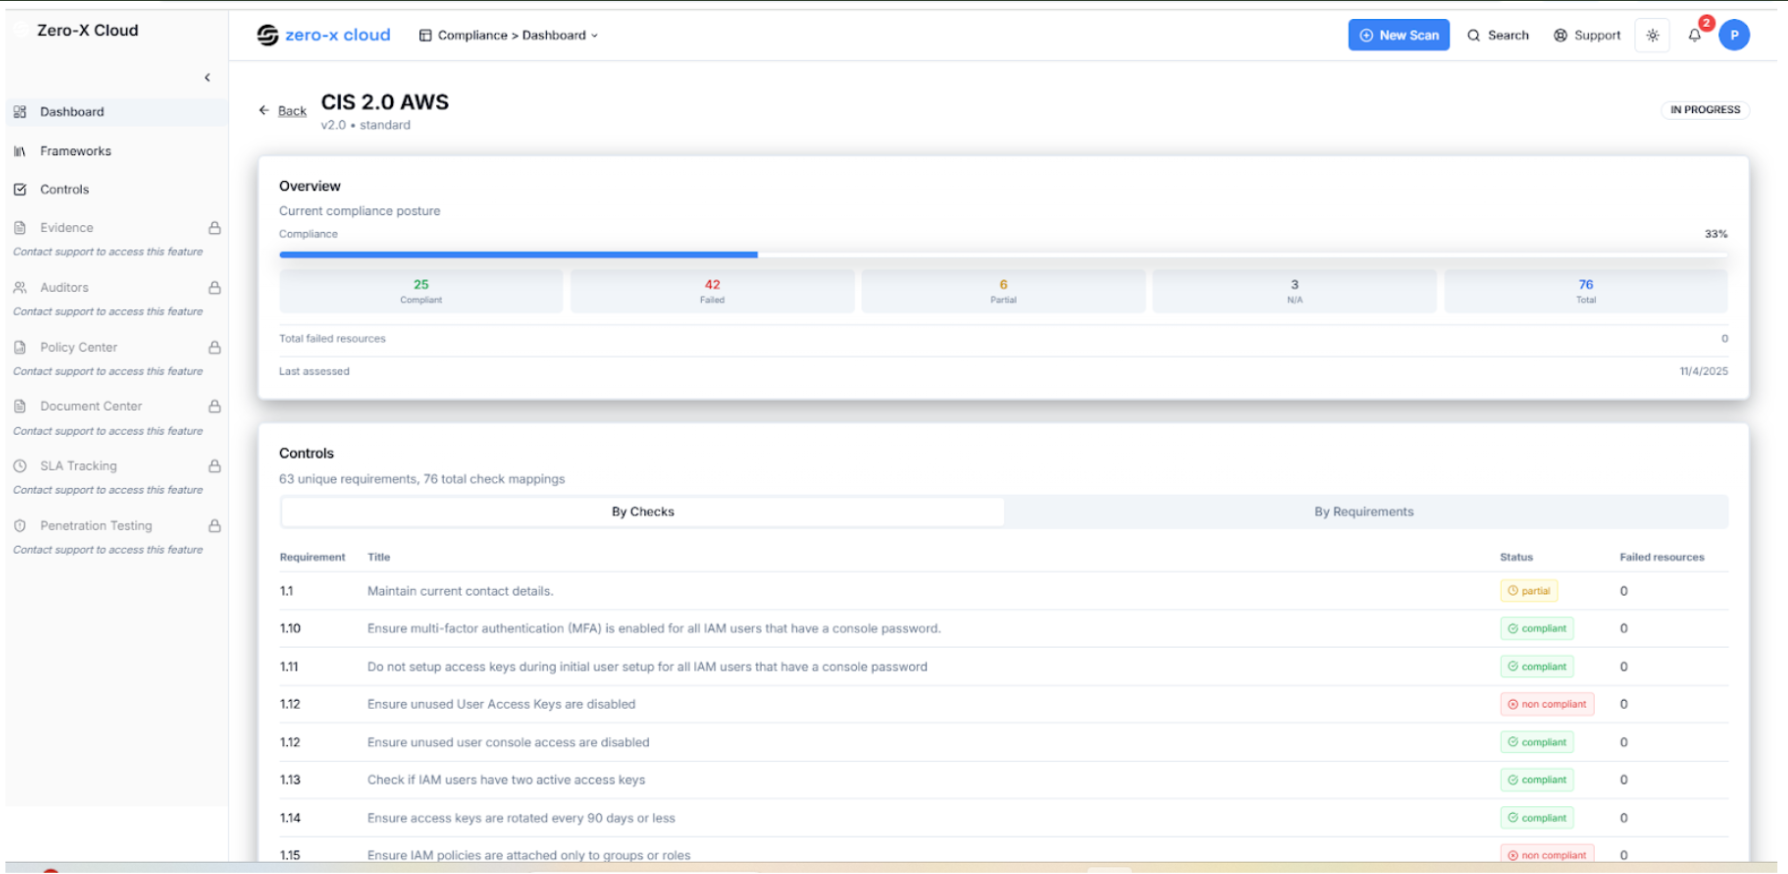
Task: Open the Compliance > Dashboard breadcrumb dropdown
Action: coord(509,35)
